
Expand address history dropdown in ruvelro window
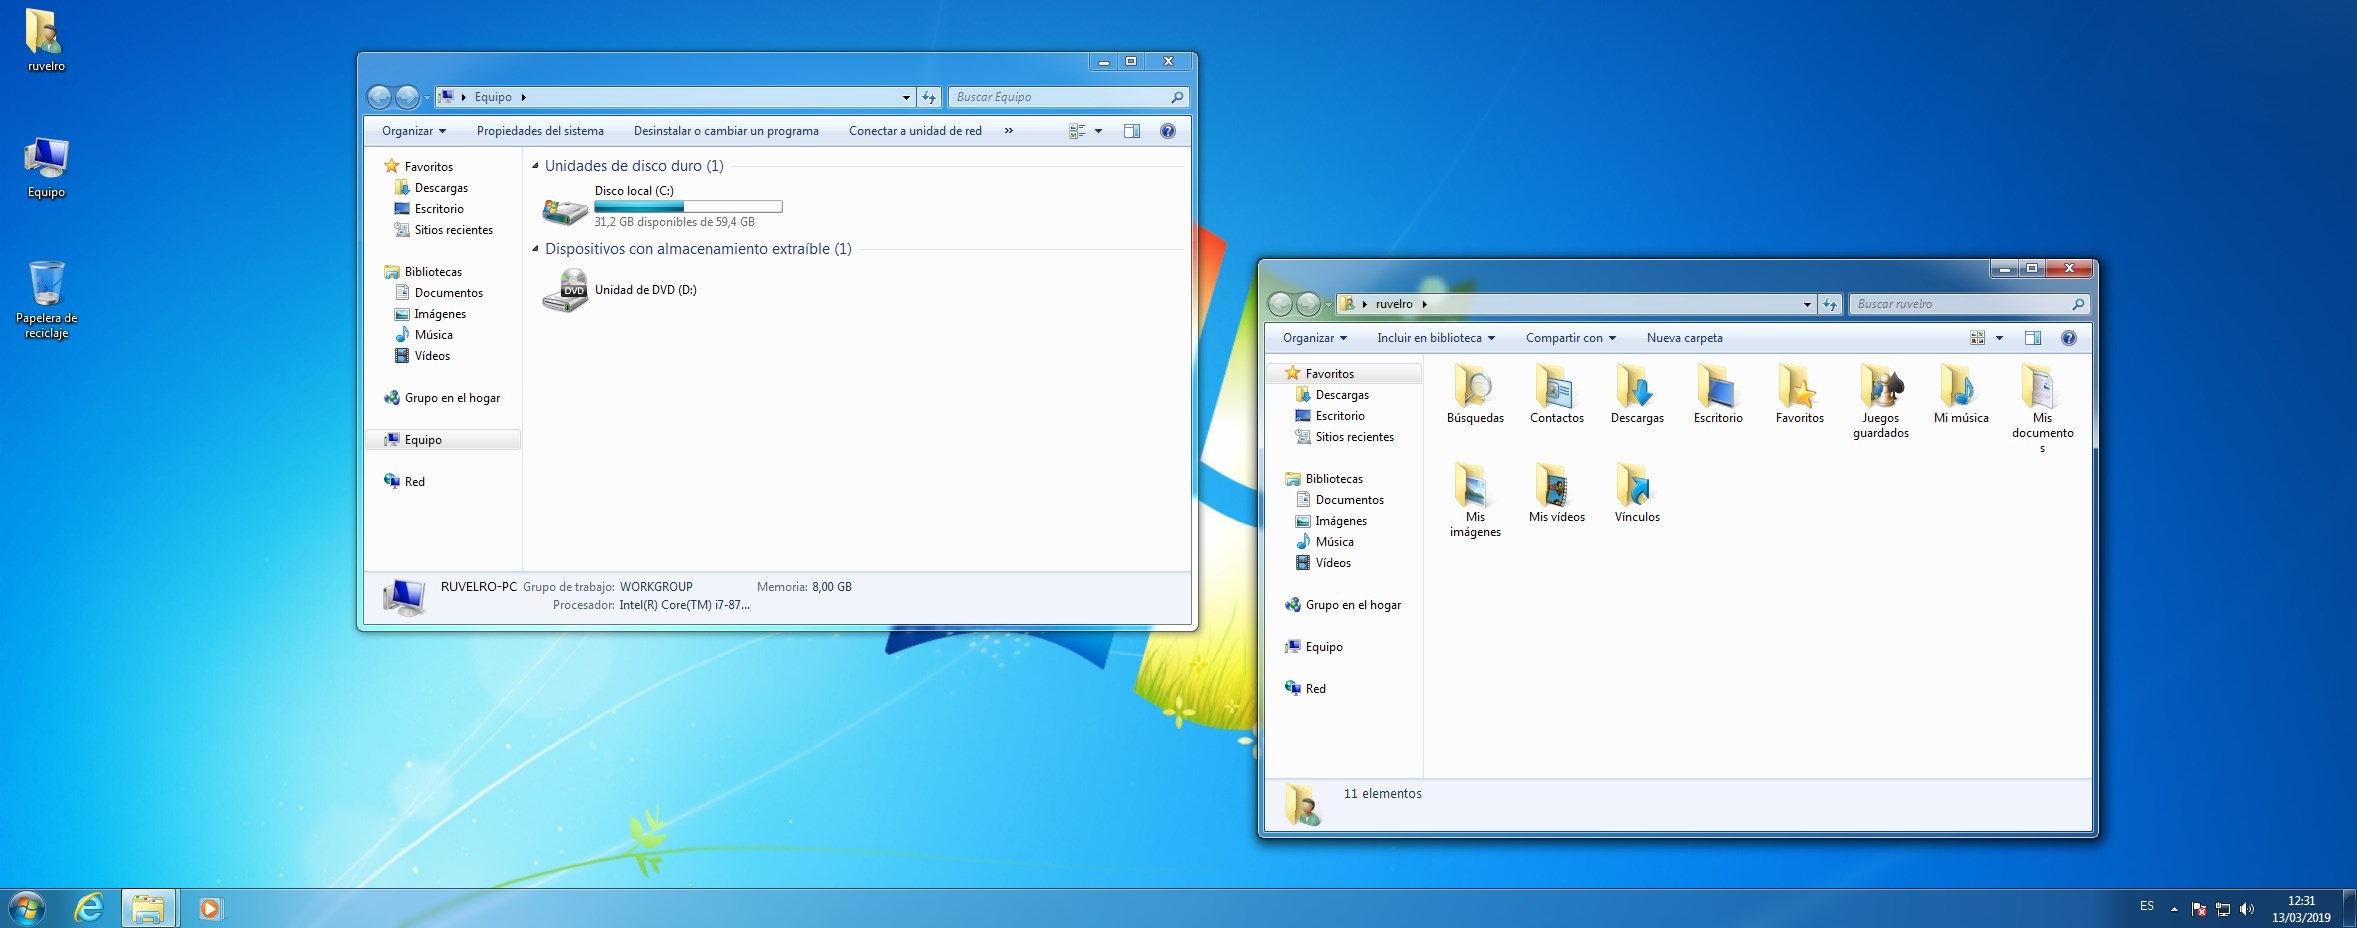(1807, 304)
